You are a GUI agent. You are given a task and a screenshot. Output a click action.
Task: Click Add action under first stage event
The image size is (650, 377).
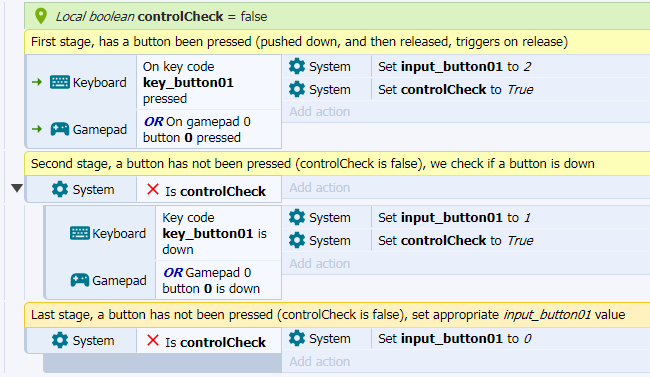click(320, 112)
